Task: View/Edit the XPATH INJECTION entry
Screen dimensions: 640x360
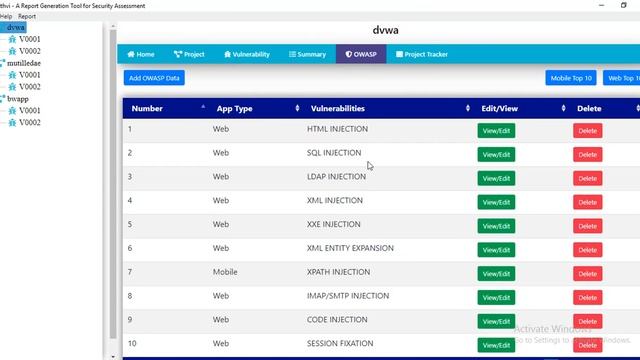Action: (x=496, y=273)
